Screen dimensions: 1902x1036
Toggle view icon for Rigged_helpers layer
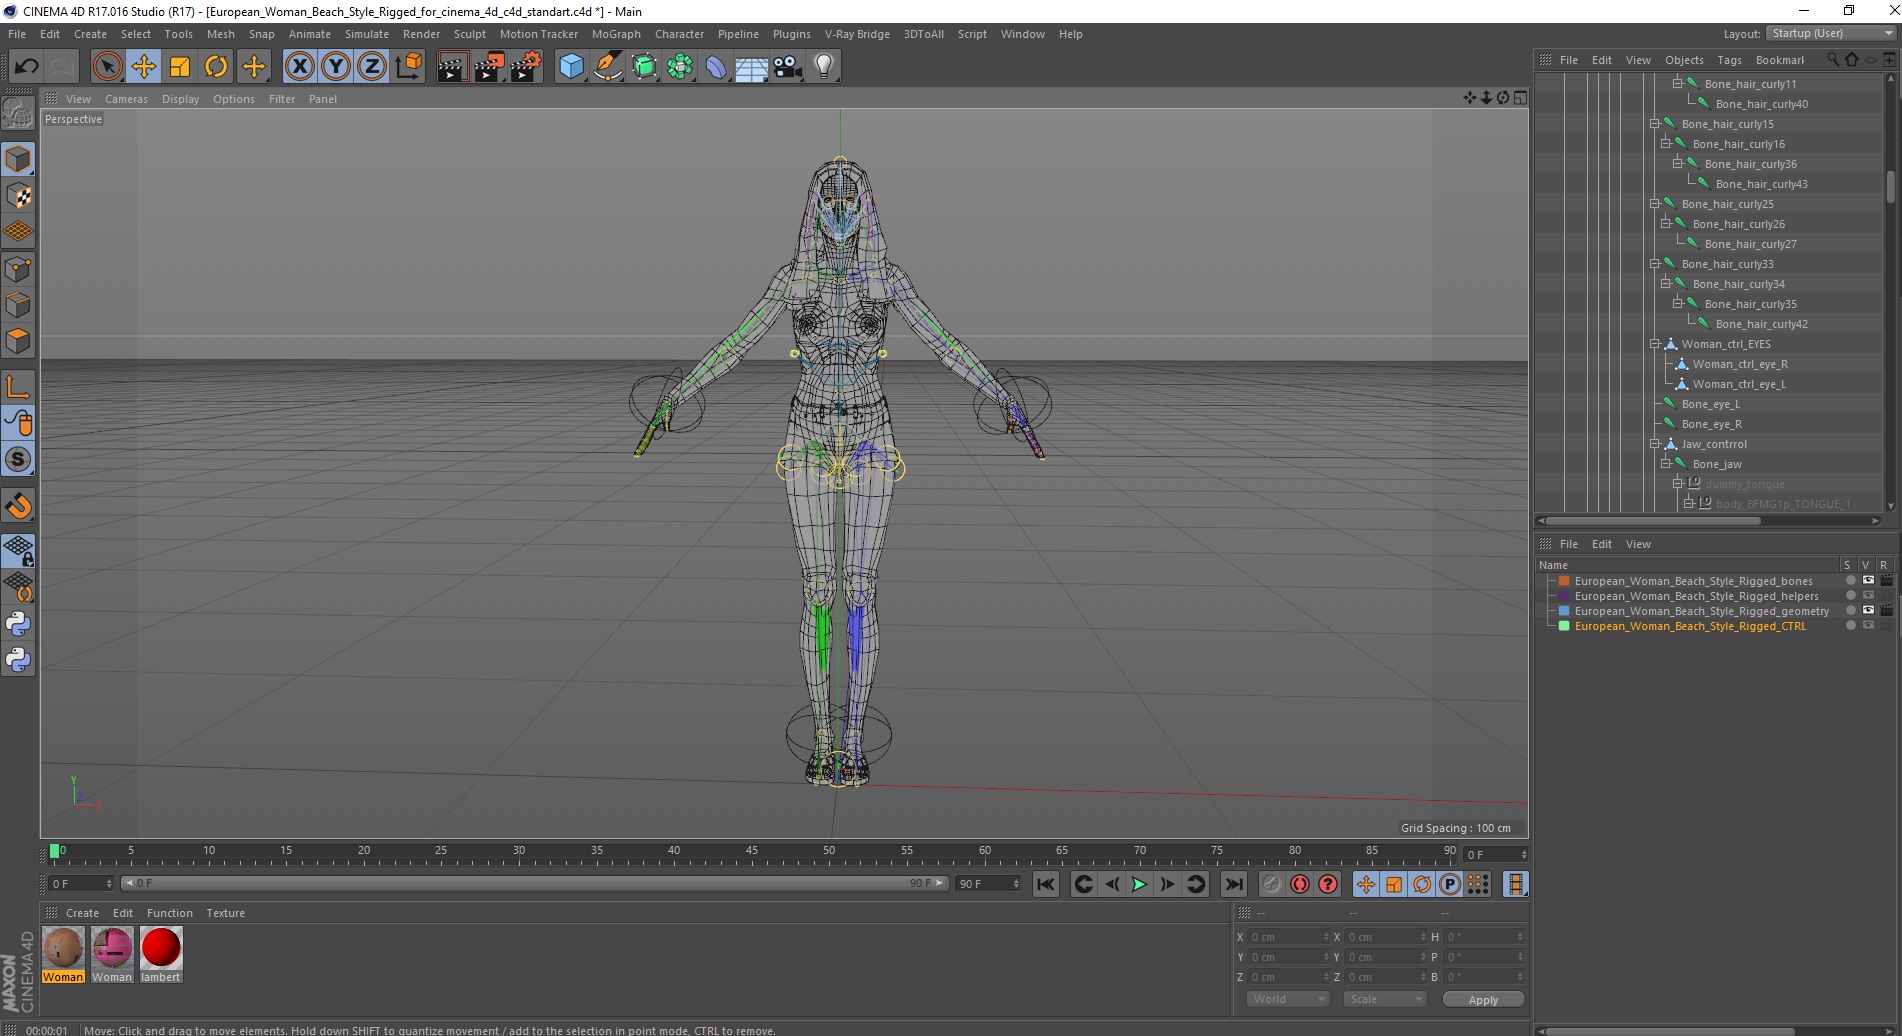(1868, 596)
